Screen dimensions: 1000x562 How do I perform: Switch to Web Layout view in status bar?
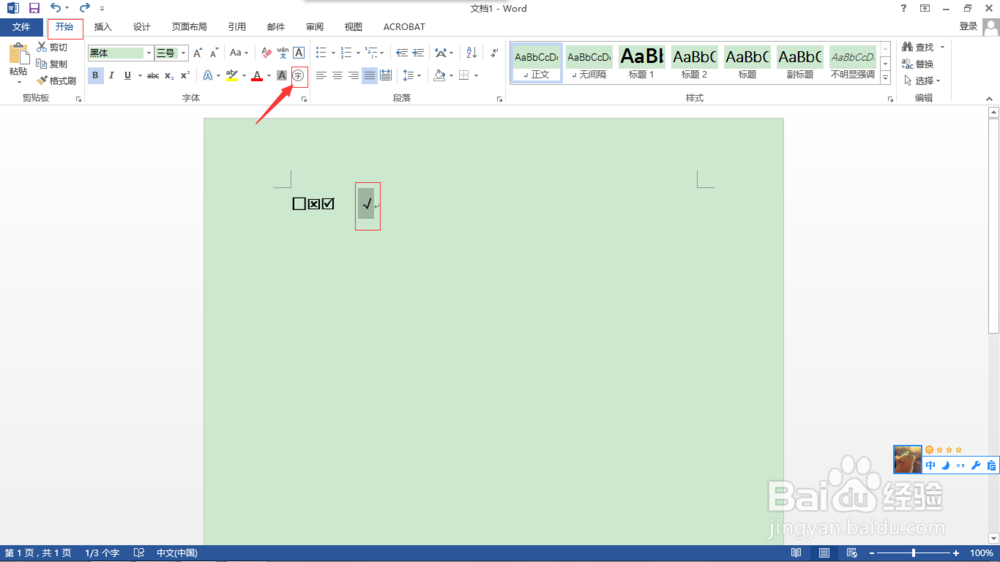click(852, 553)
